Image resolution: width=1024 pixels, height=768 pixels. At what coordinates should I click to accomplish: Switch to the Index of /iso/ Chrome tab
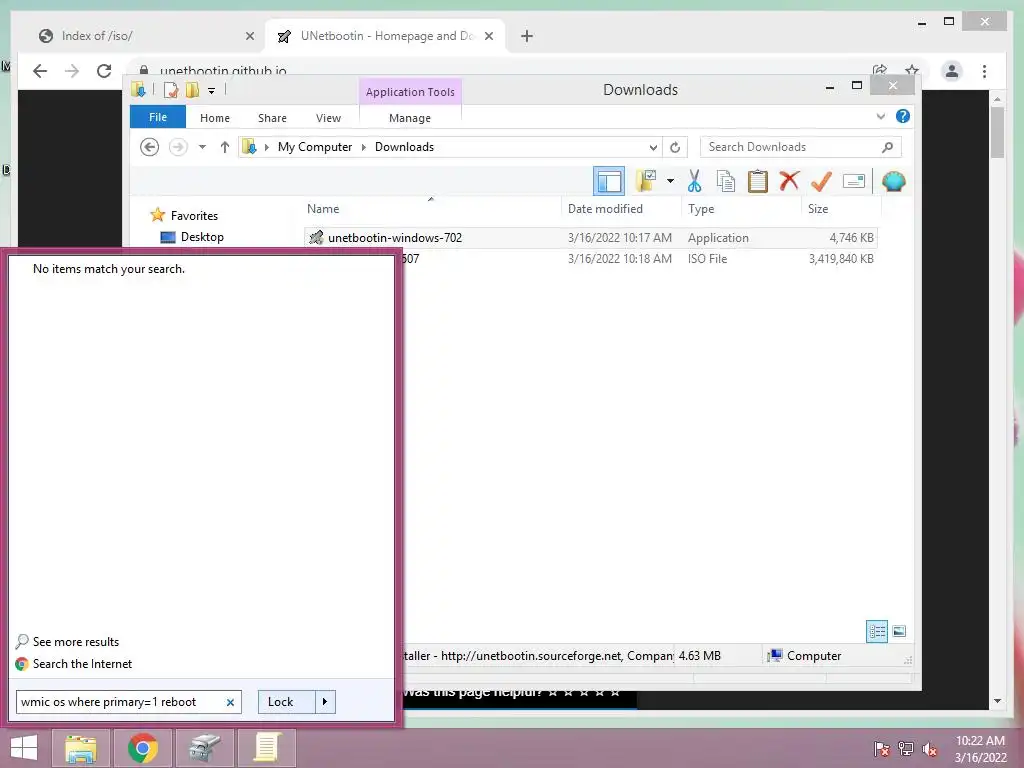147,36
